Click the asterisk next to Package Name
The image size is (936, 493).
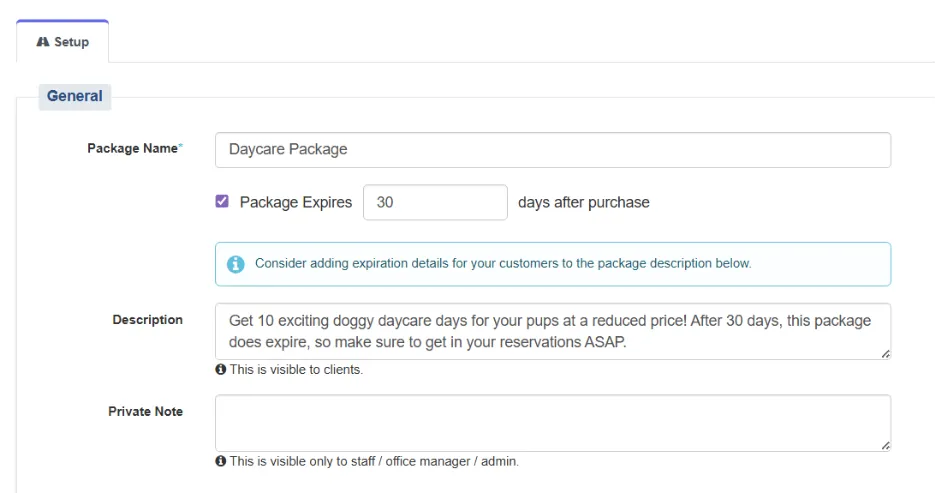click(180, 147)
